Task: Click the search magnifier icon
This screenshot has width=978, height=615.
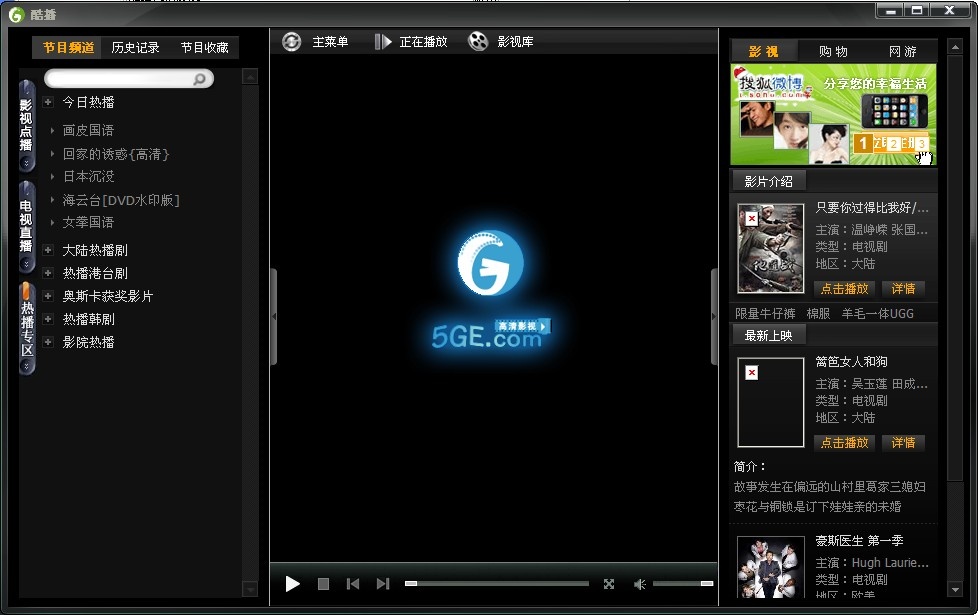Action: (x=200, y=79)
